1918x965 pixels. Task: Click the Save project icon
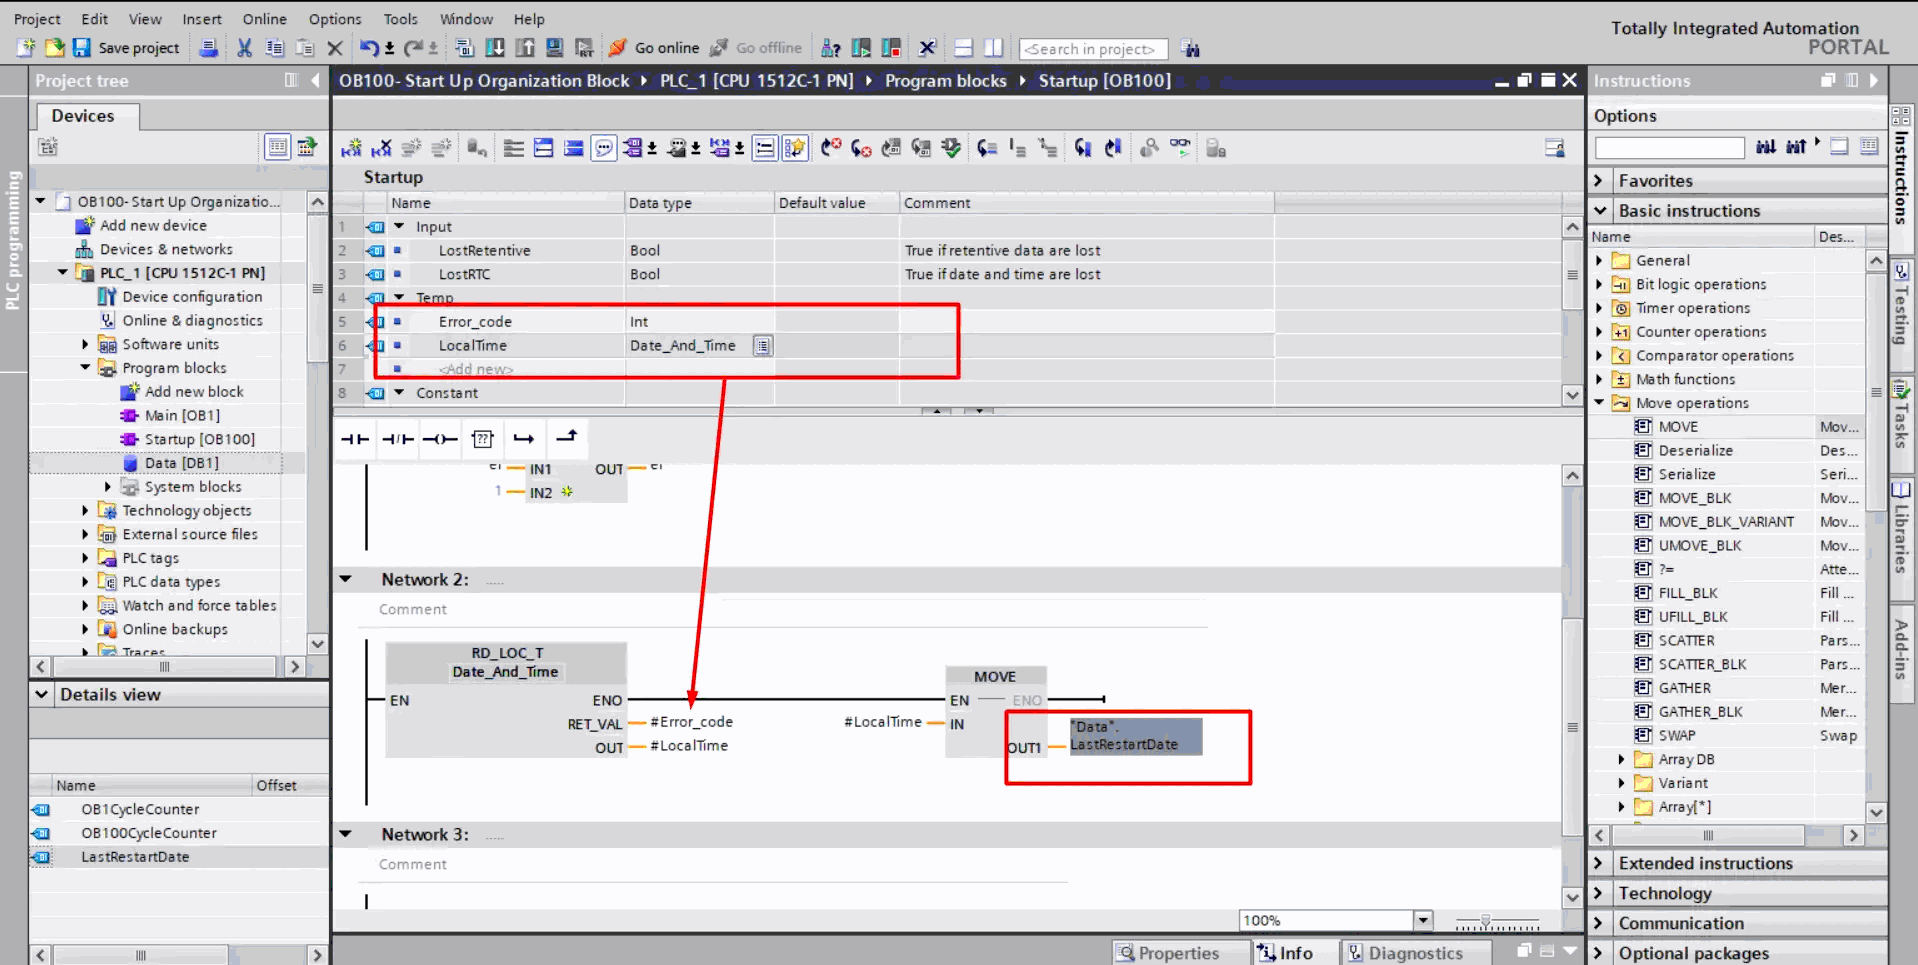point(82,48)
